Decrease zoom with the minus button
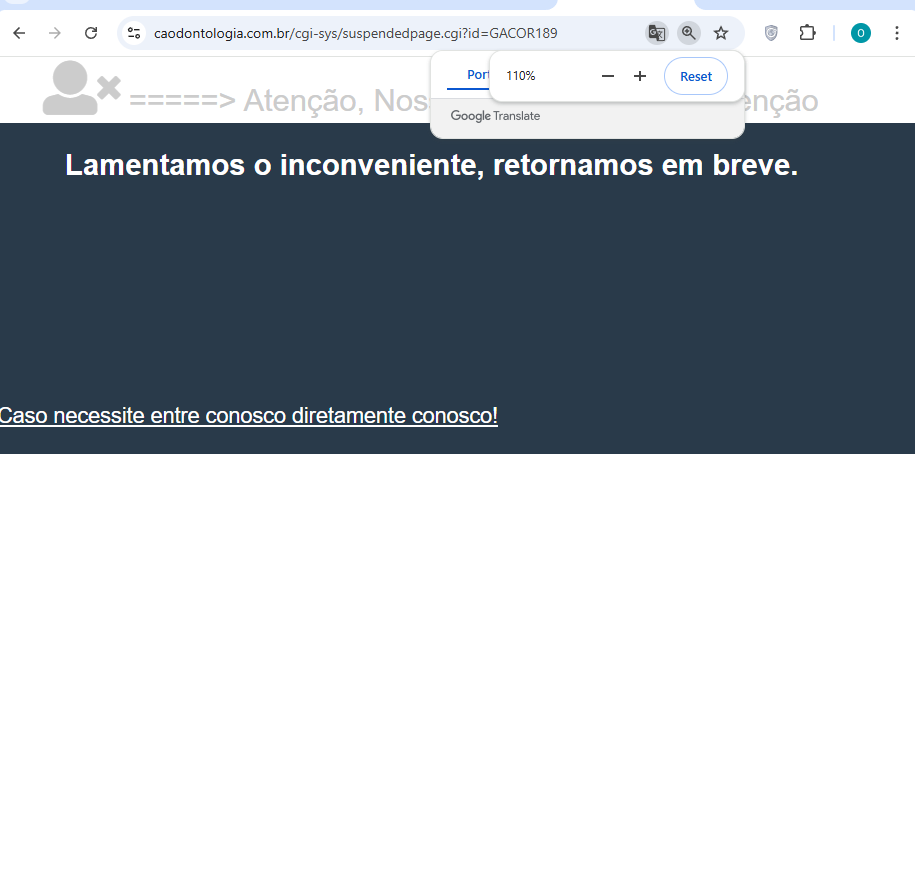 (x=607, y=76)
